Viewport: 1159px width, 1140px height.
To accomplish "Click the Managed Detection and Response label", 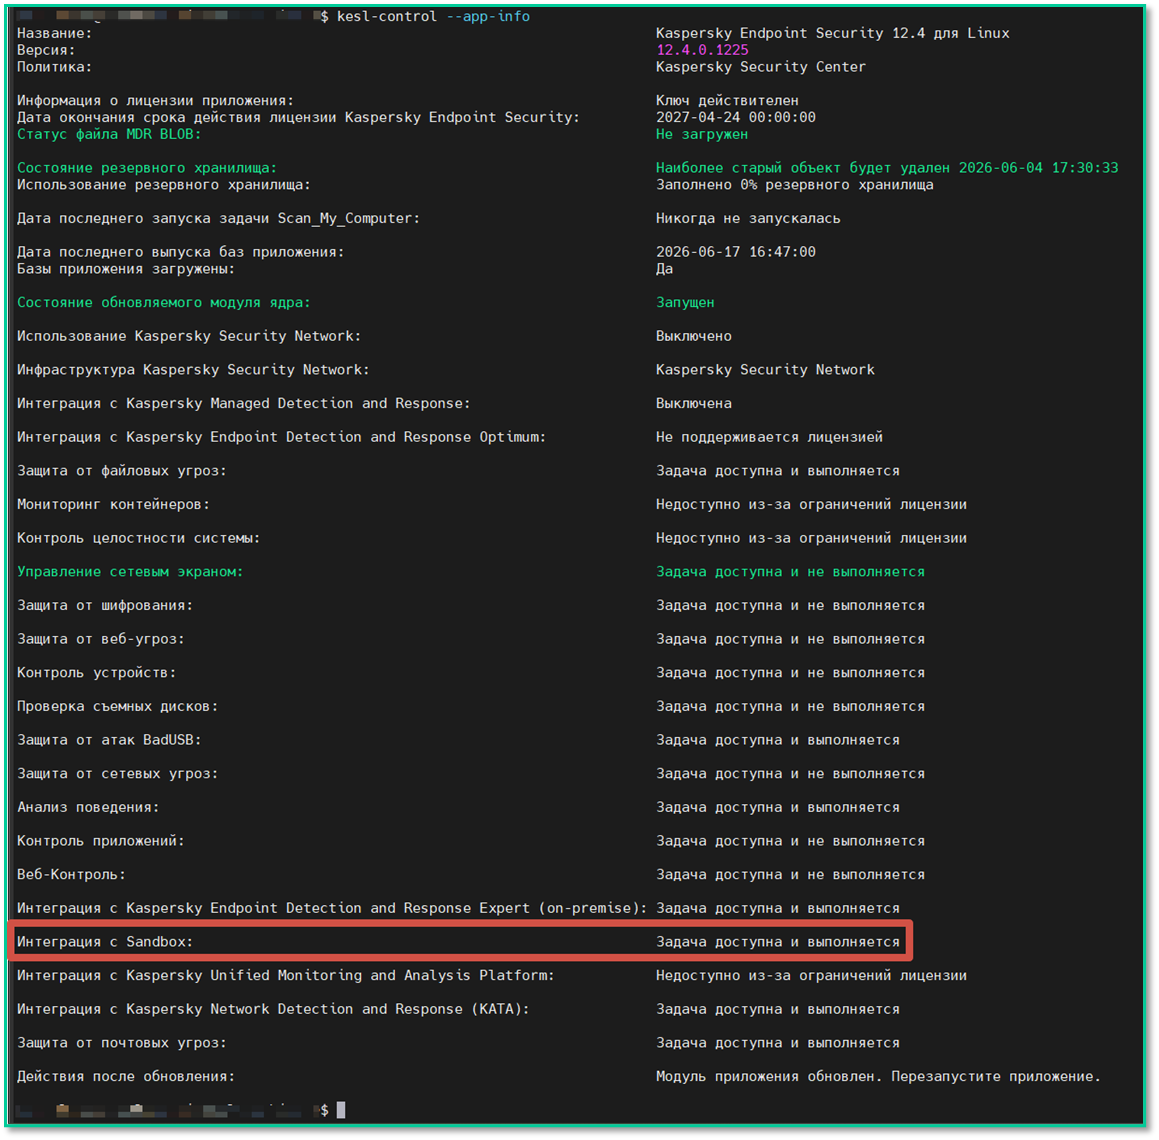I will pos(244,404).
